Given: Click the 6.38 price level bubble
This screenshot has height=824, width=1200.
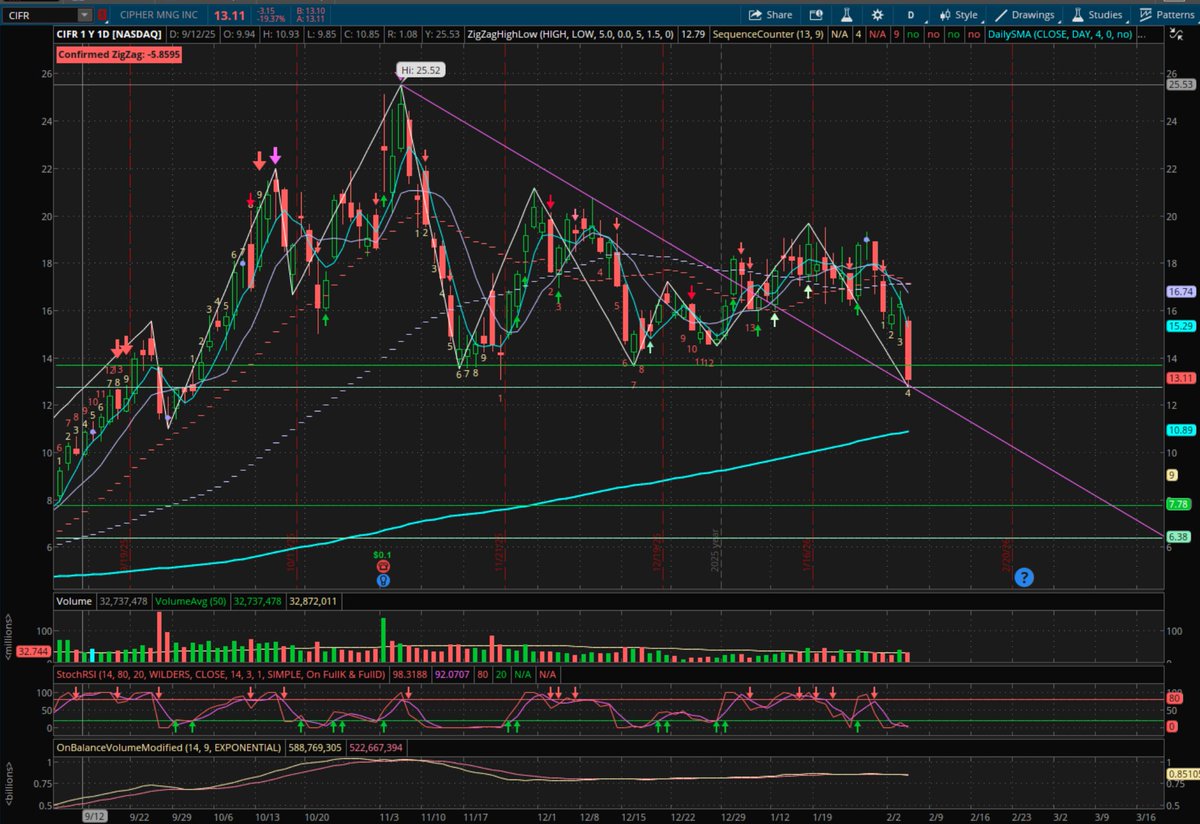Looking at the screenshot, I should point(1181,537).
